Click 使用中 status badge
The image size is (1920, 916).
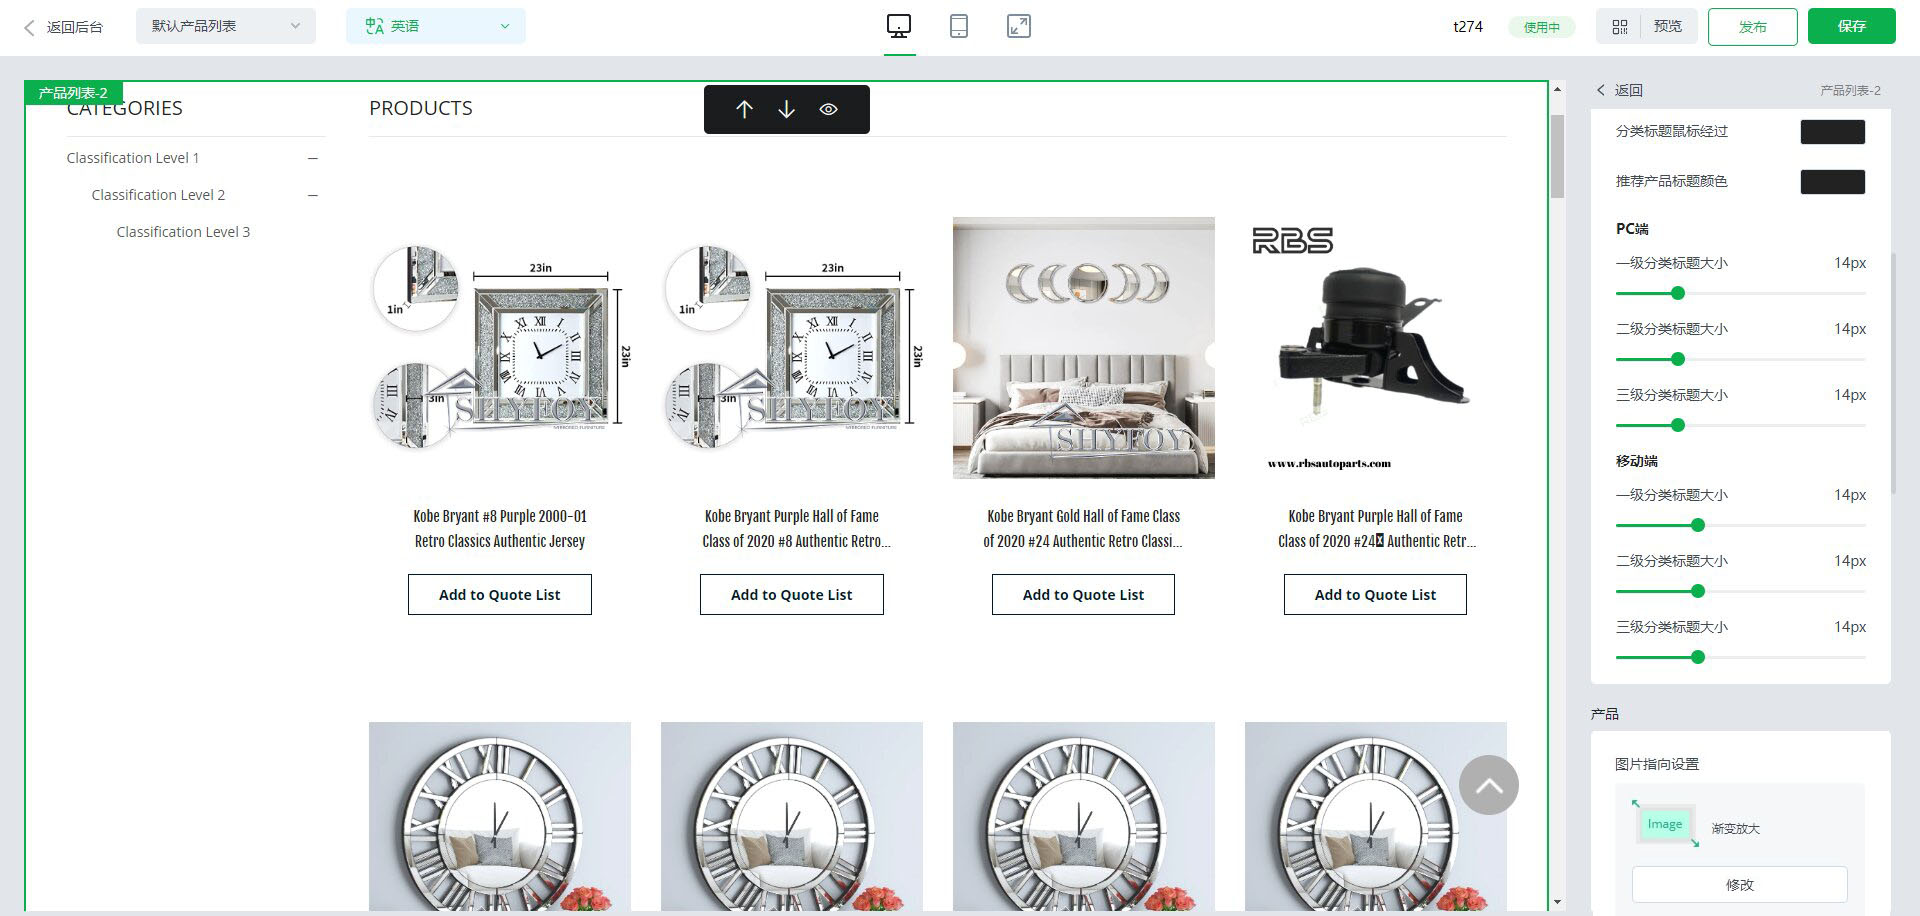coord(1541,27)
